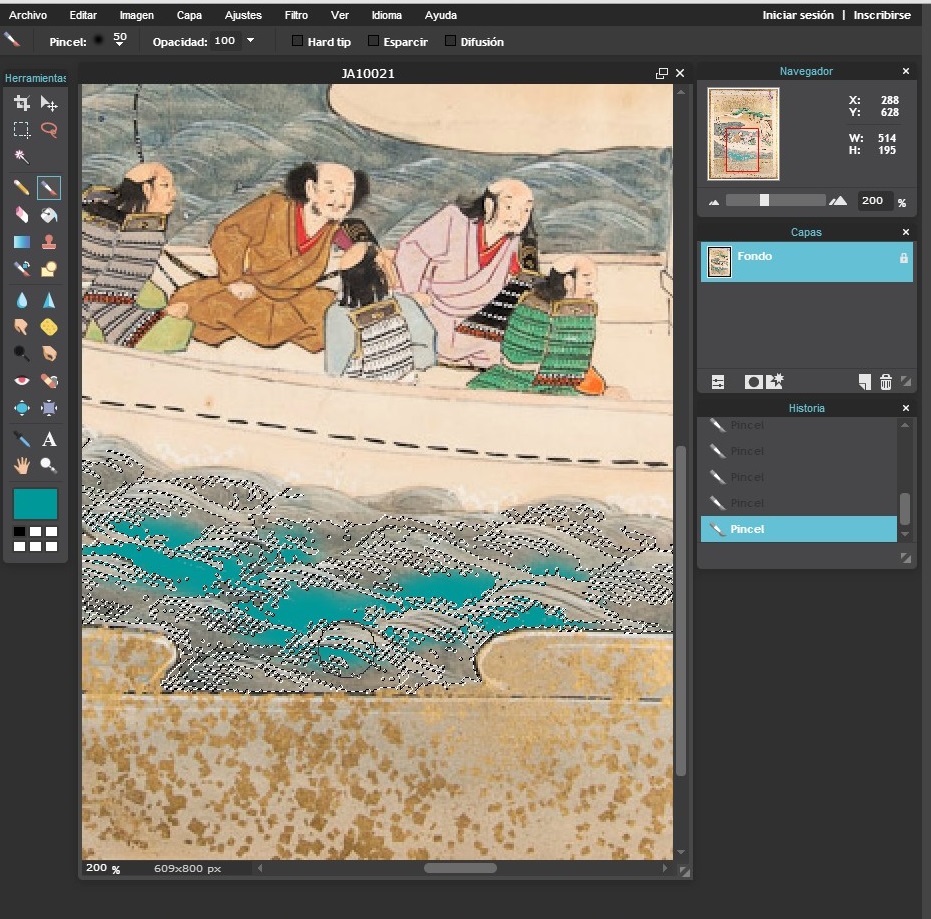Delete layer with trash icon
This screenshot has height=919, width=931.
click(886, 382)
